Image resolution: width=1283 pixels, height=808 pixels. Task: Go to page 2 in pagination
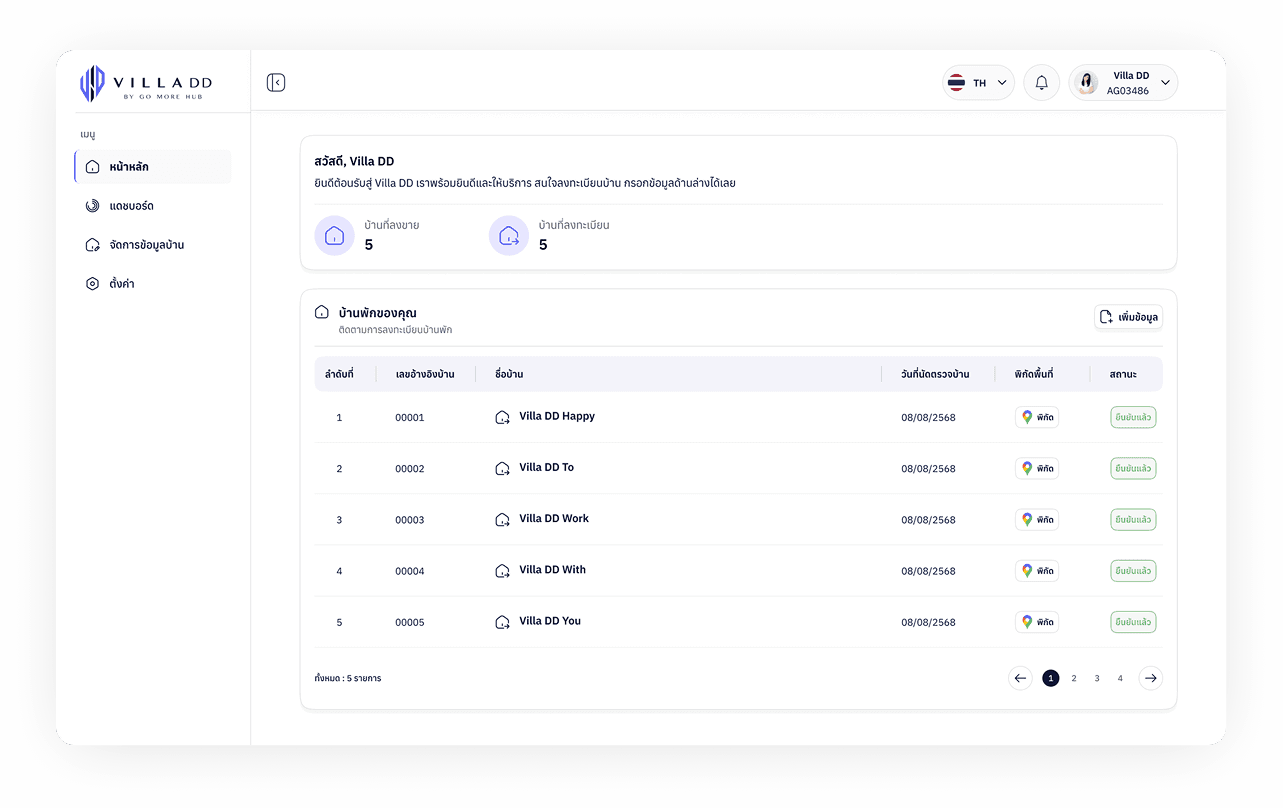coord(1074,678)
